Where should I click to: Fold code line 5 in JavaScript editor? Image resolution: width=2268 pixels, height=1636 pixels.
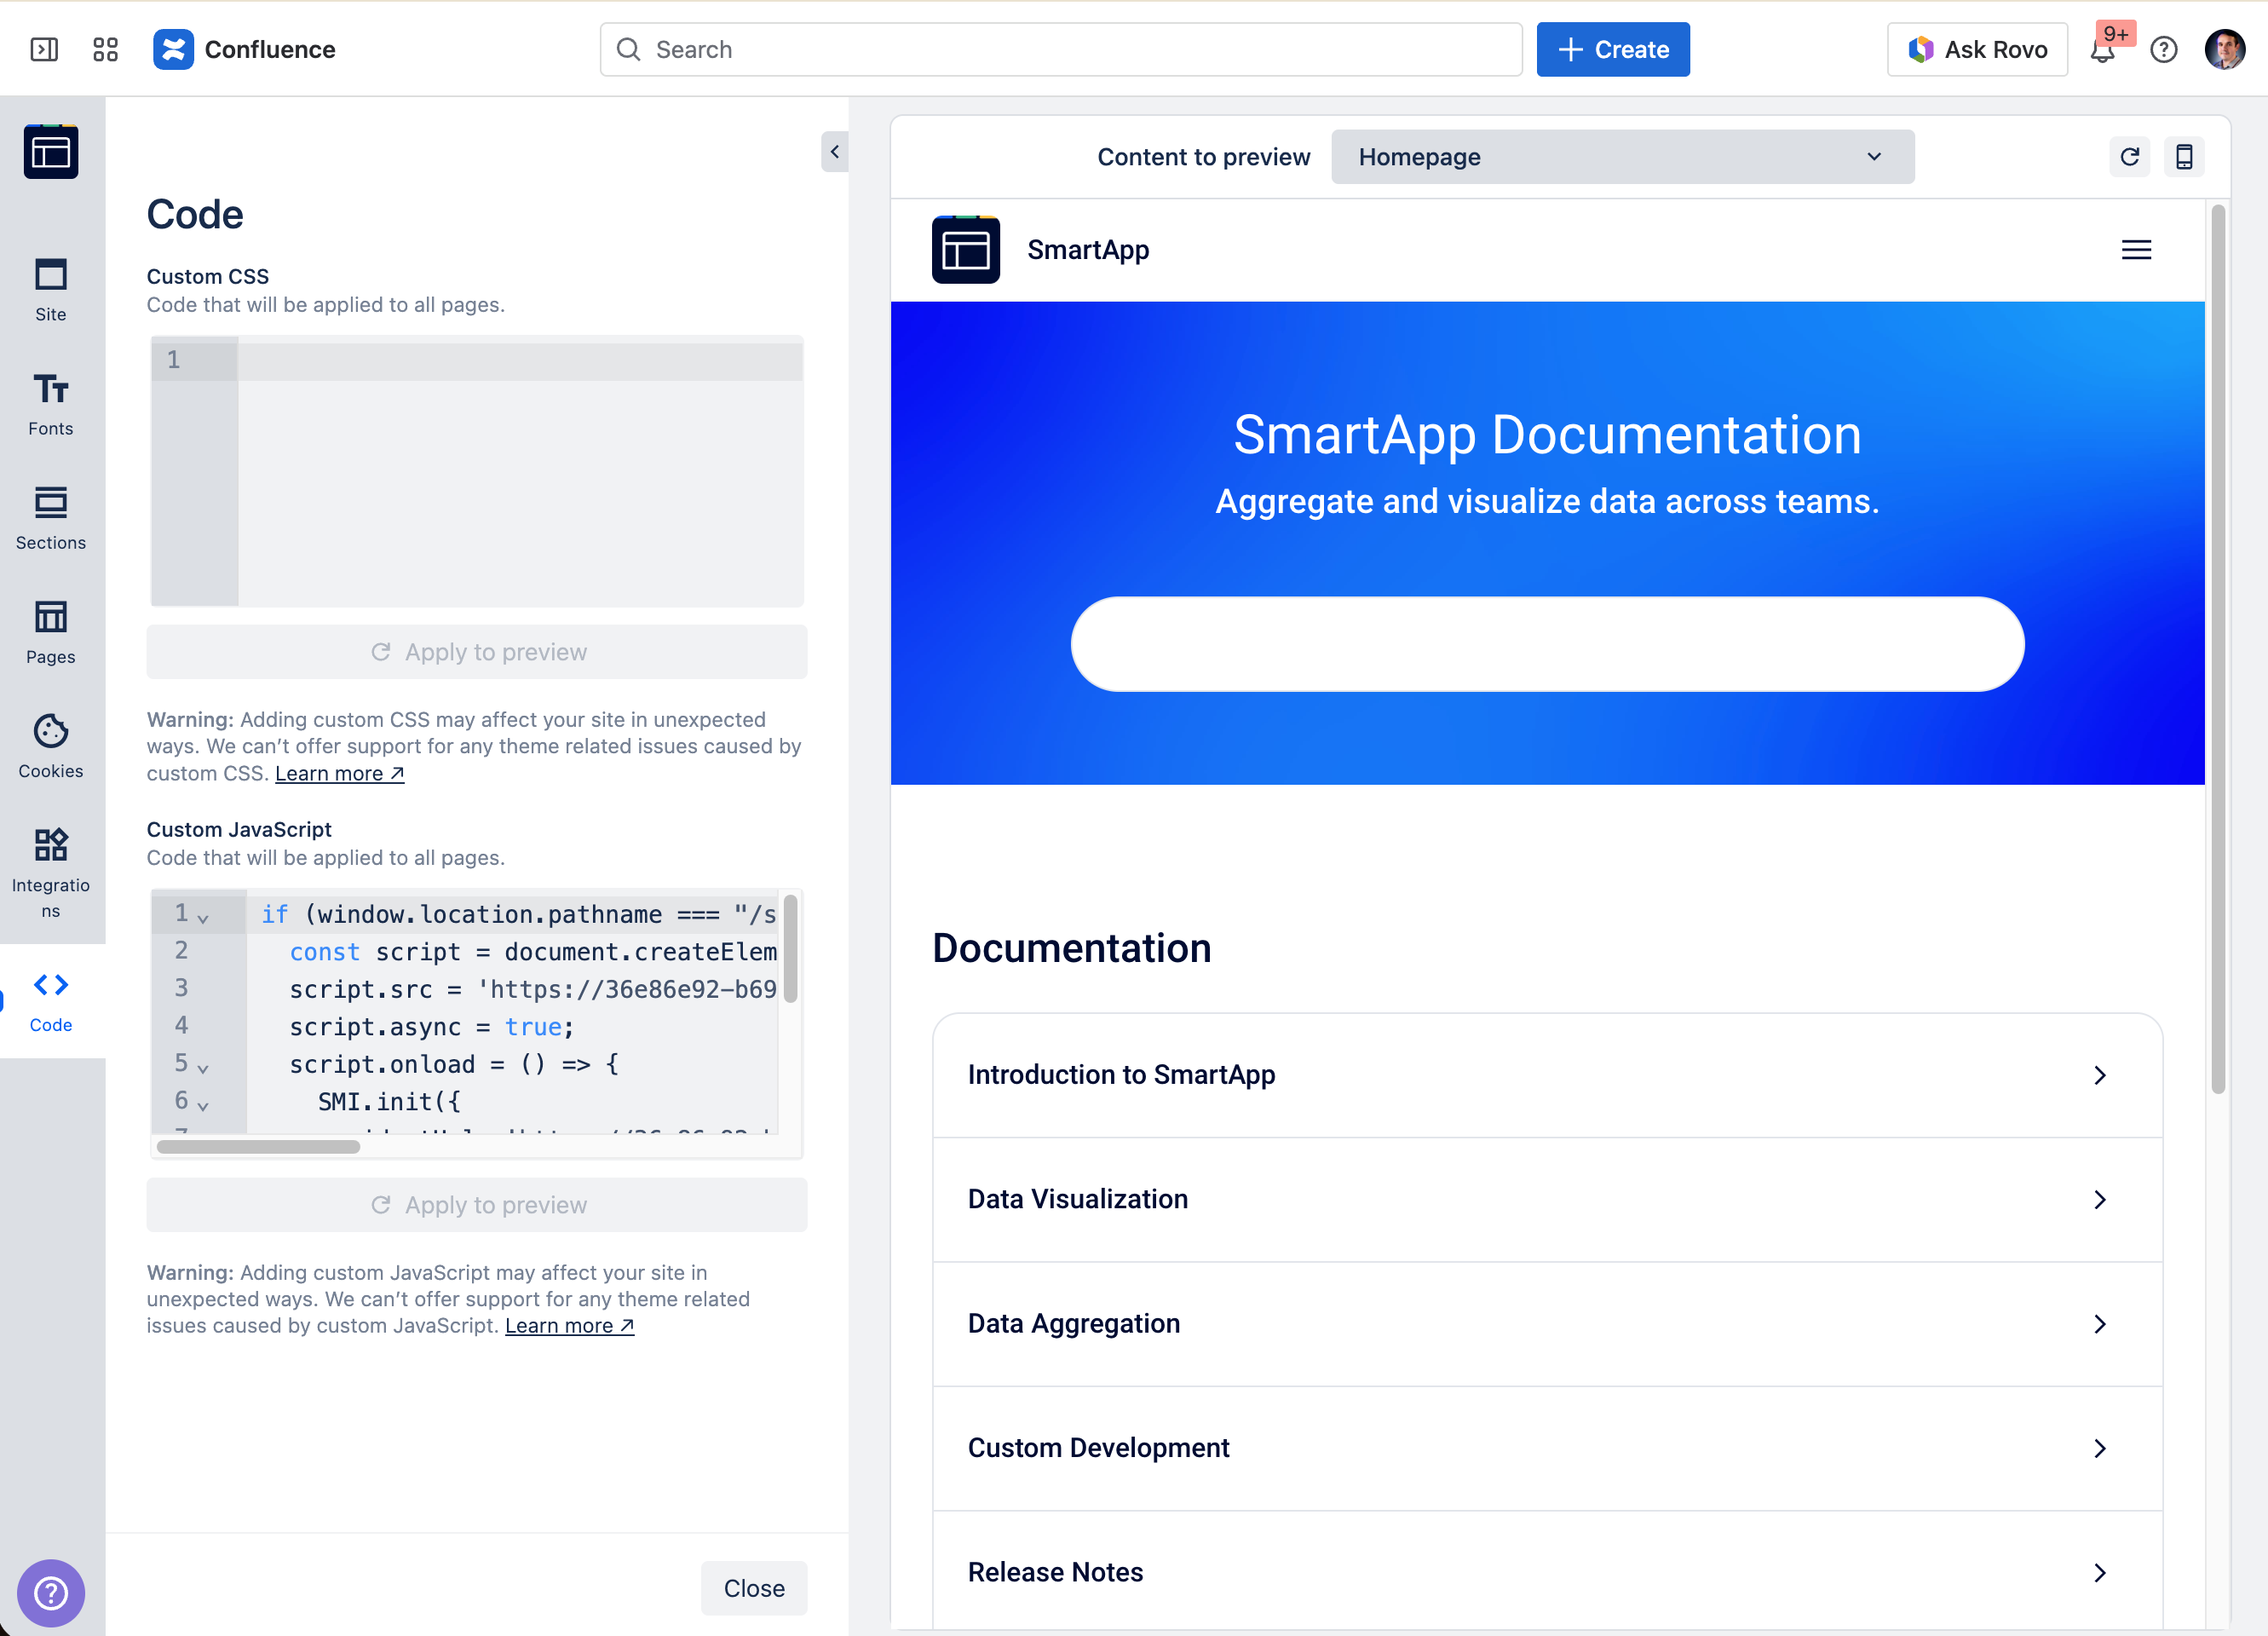(203, 1068)
